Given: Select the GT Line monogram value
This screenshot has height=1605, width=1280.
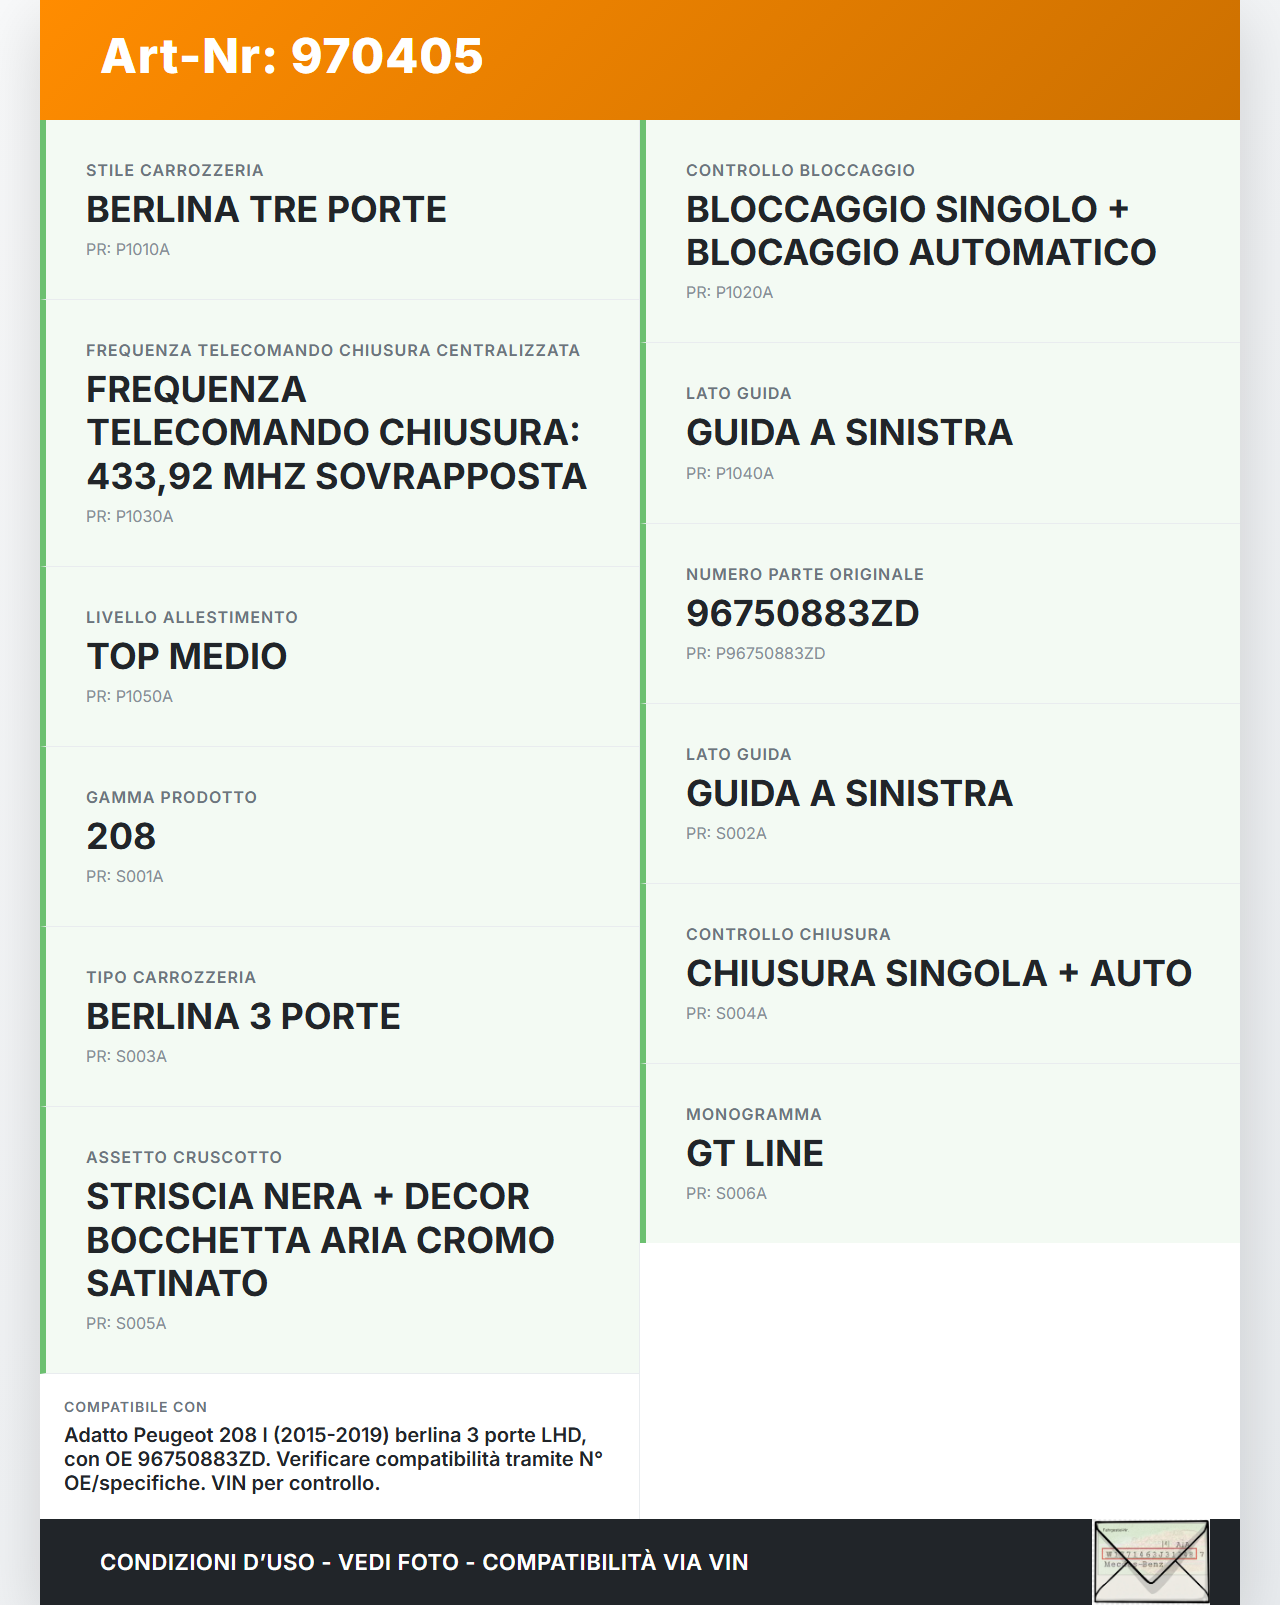Looking at the screenshot, I should pos(754,1153).
